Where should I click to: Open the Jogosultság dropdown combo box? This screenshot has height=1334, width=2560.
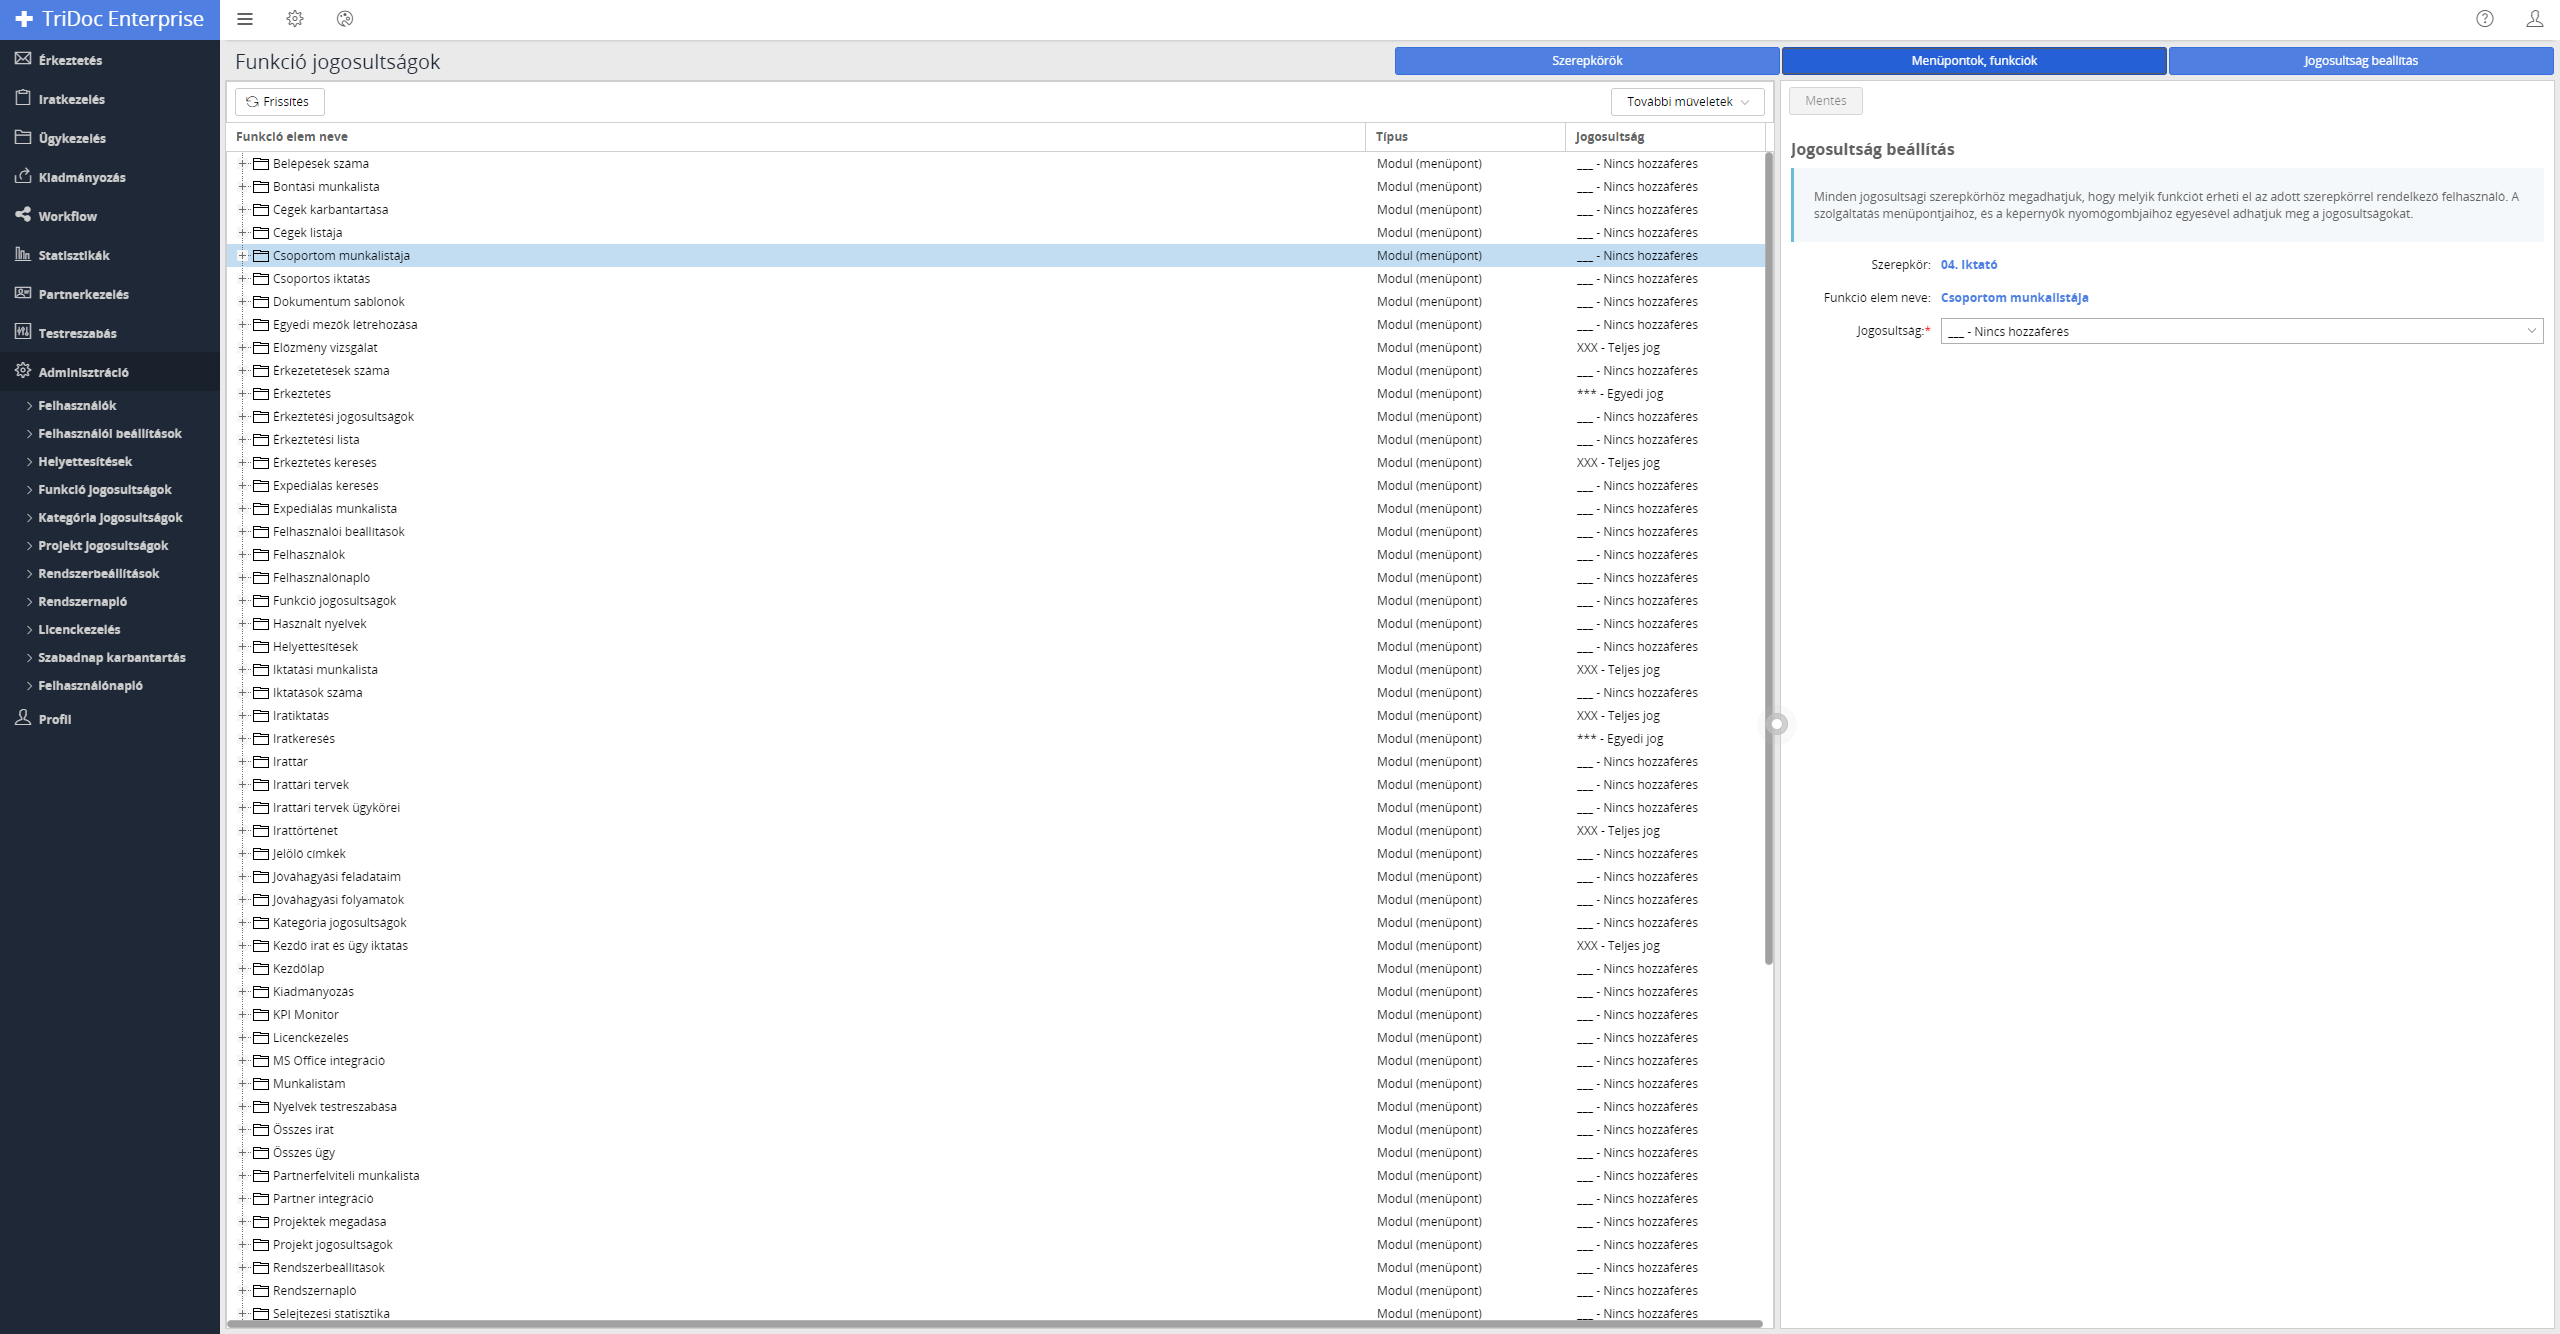[2241, 331]
